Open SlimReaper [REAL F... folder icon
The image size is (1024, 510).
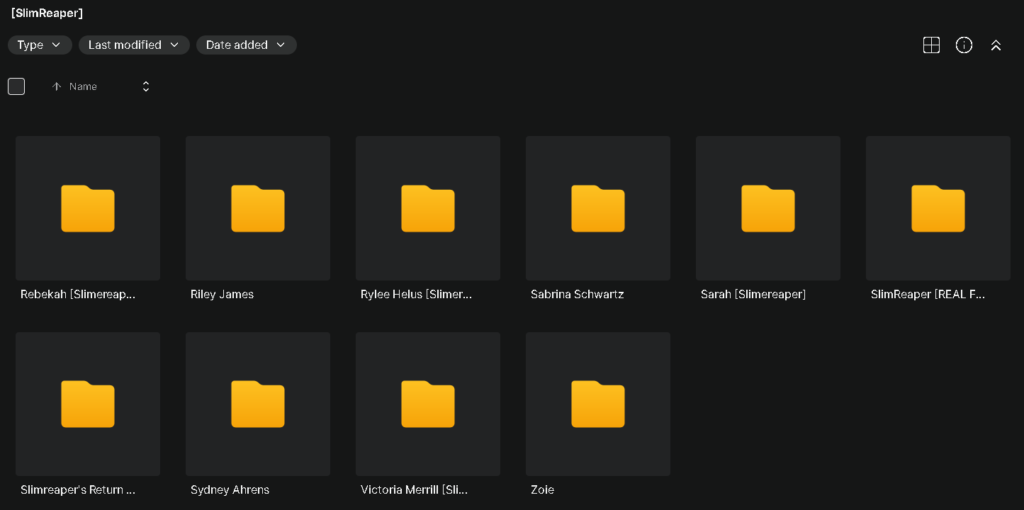938,208
